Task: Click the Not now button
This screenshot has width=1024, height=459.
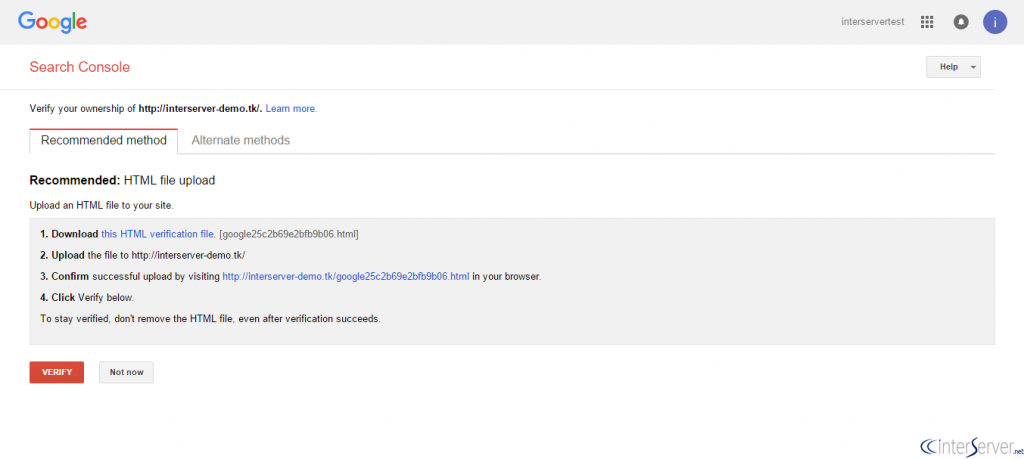Action: point(126,372)
